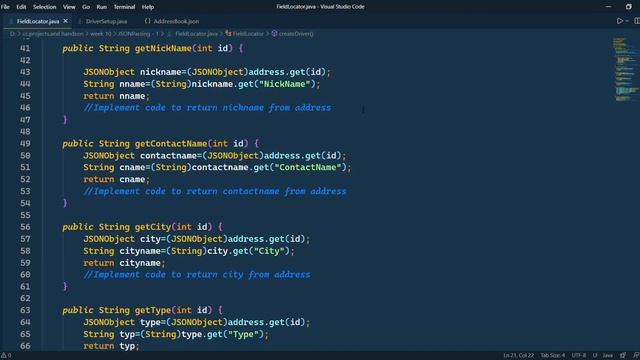Click 'getCity' method name on line 56
The width and height of the screenshot is (640, 360).
[x=153, y=227]
